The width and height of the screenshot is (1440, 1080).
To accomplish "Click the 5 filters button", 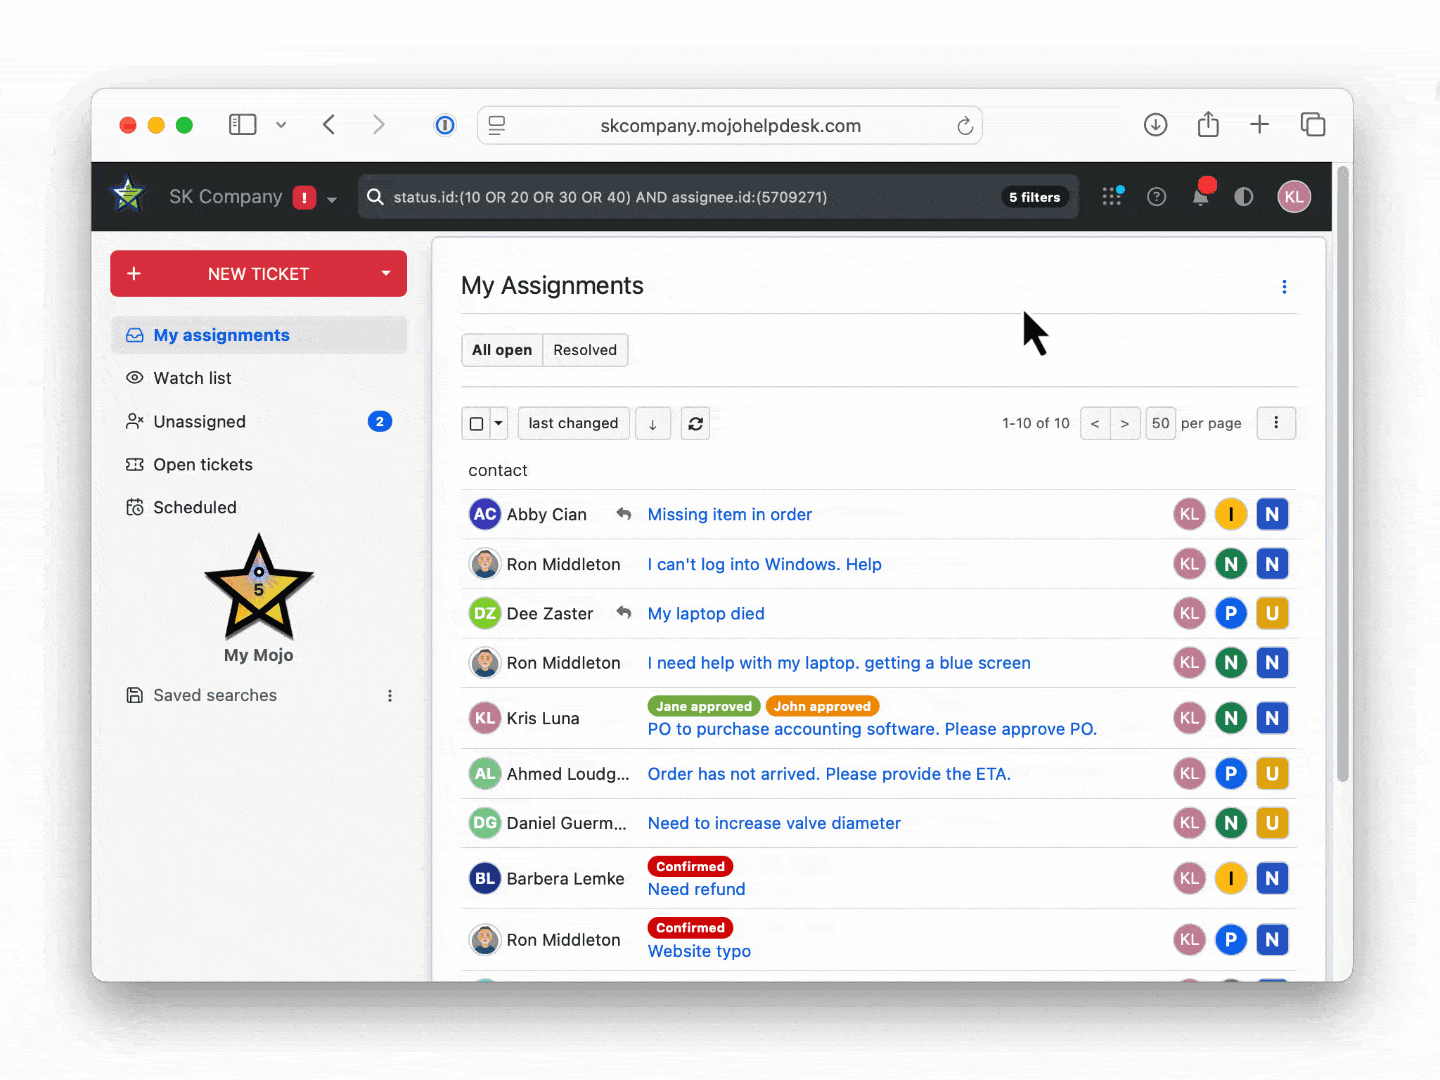I will pos(1034,197).
